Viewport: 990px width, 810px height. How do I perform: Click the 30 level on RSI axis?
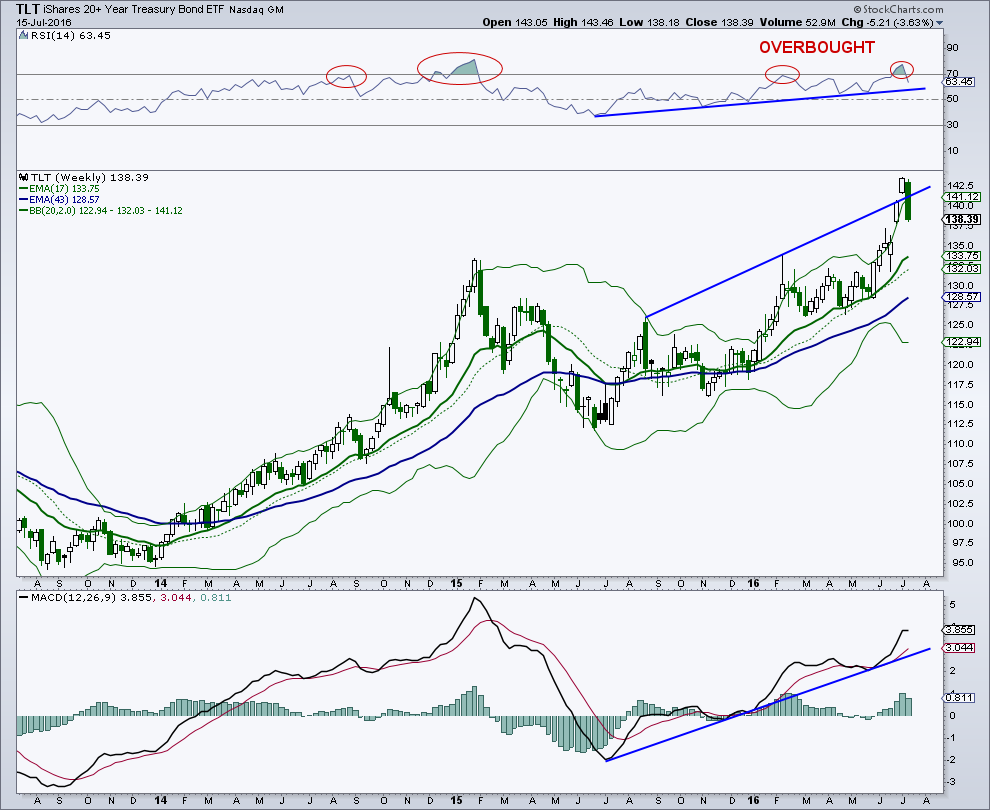pyautogui.click(x=952, y=125)
